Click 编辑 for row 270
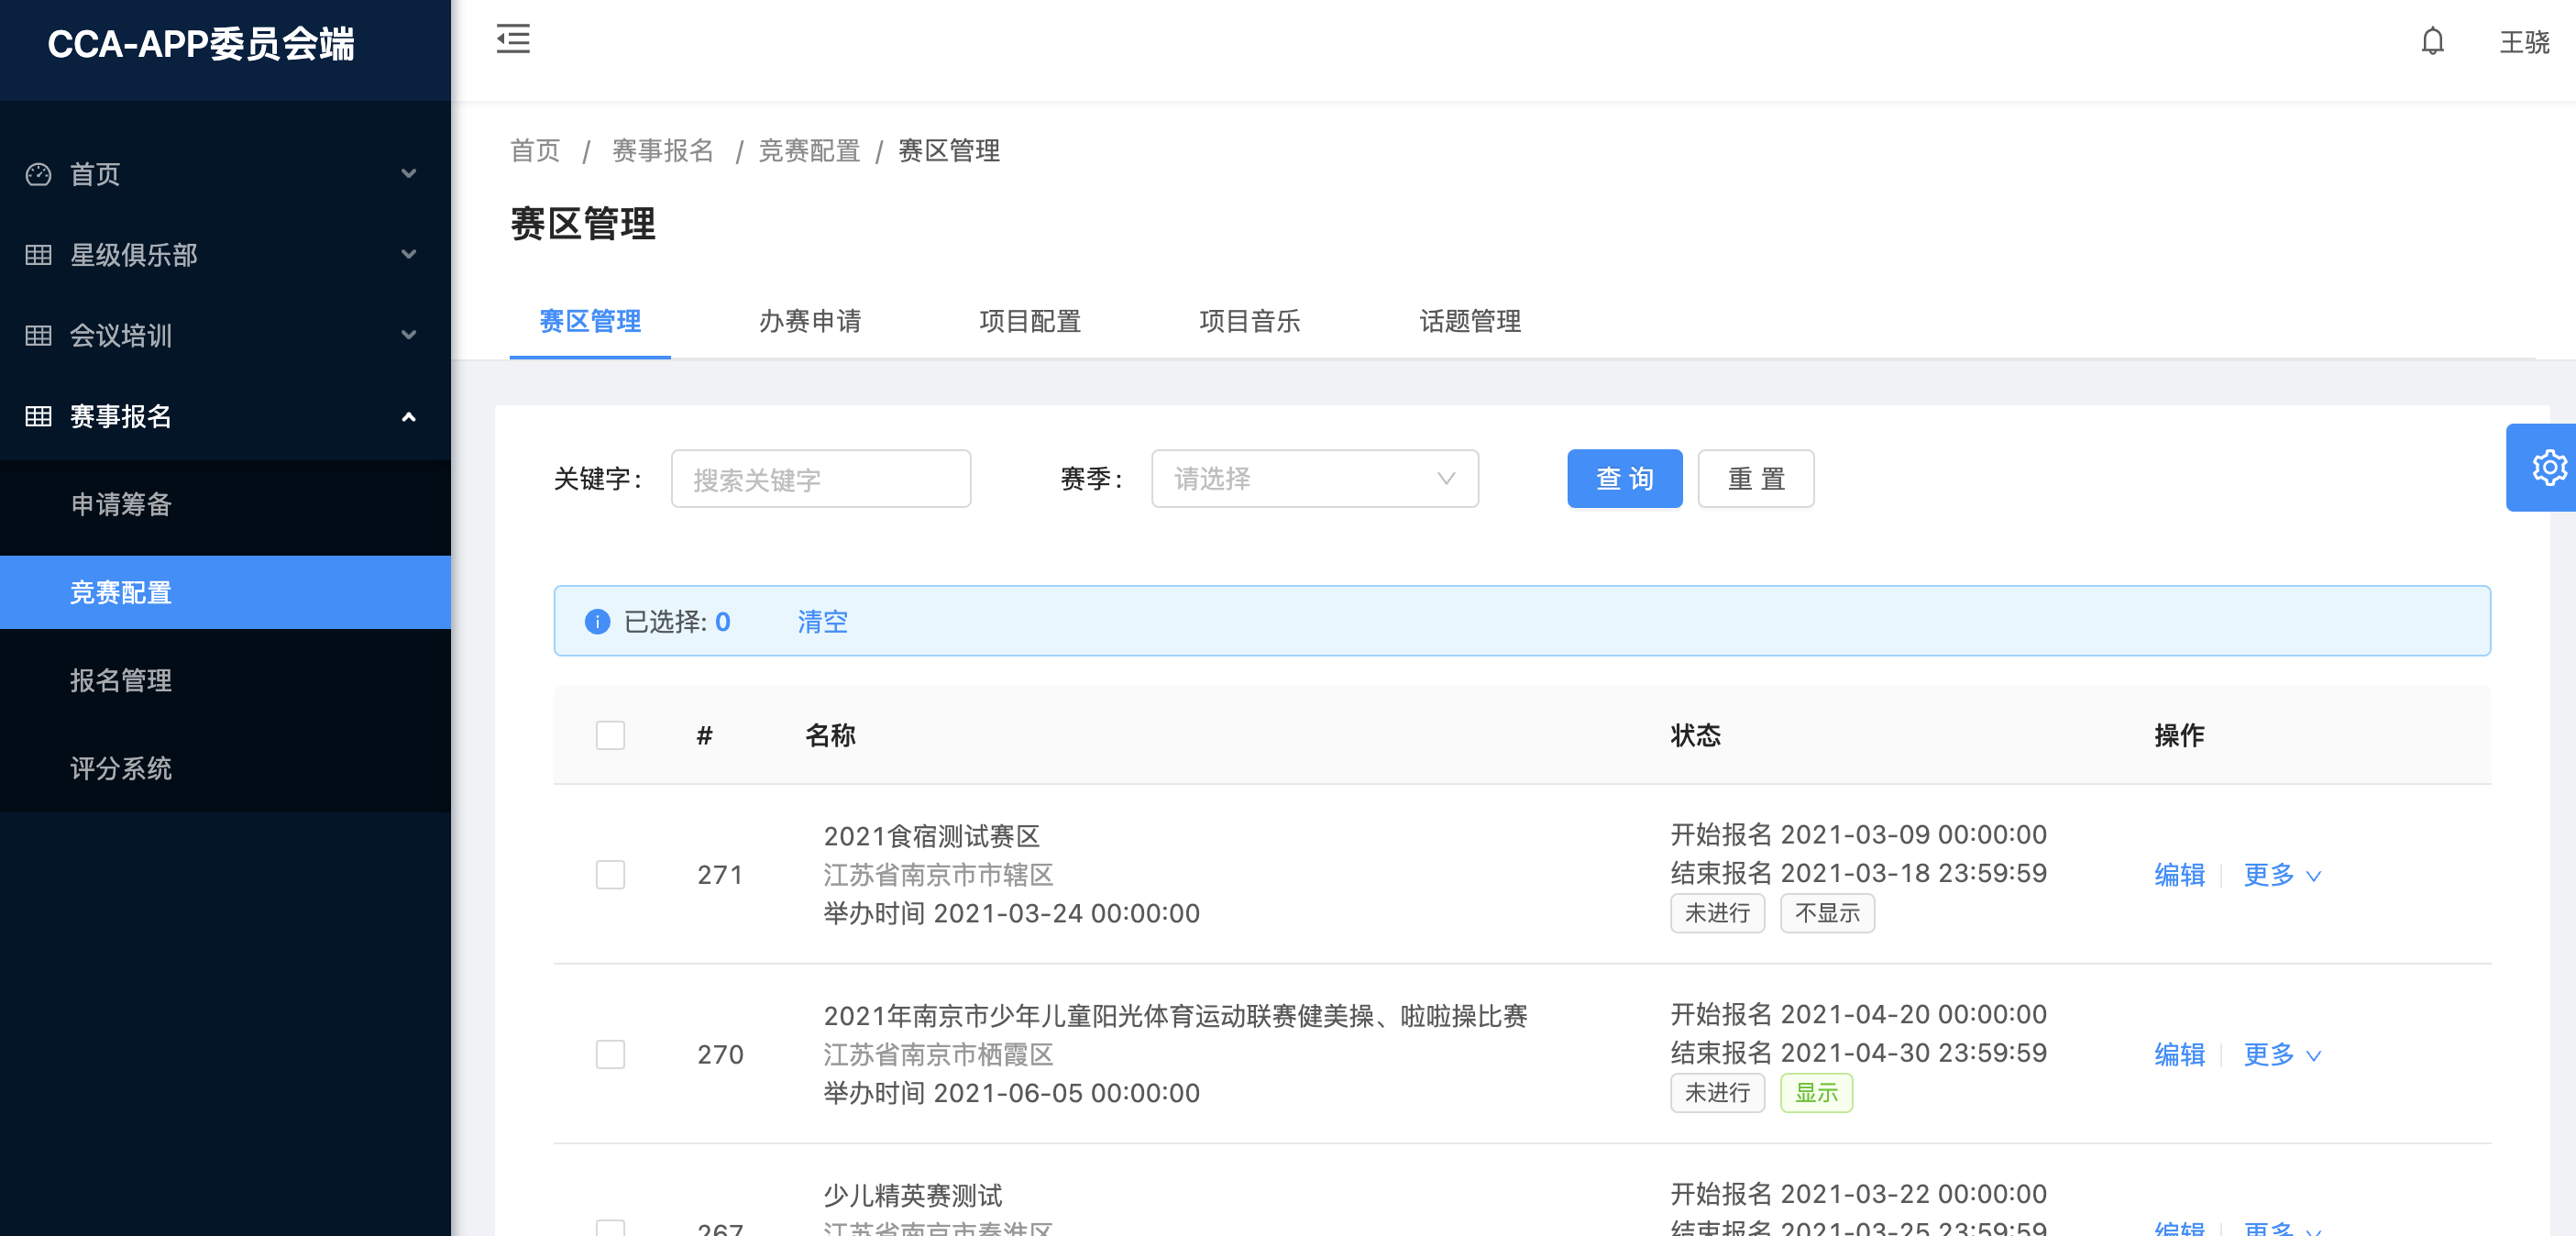This screenshot has height=1236, width=2576. [x=2179, y=1055]
